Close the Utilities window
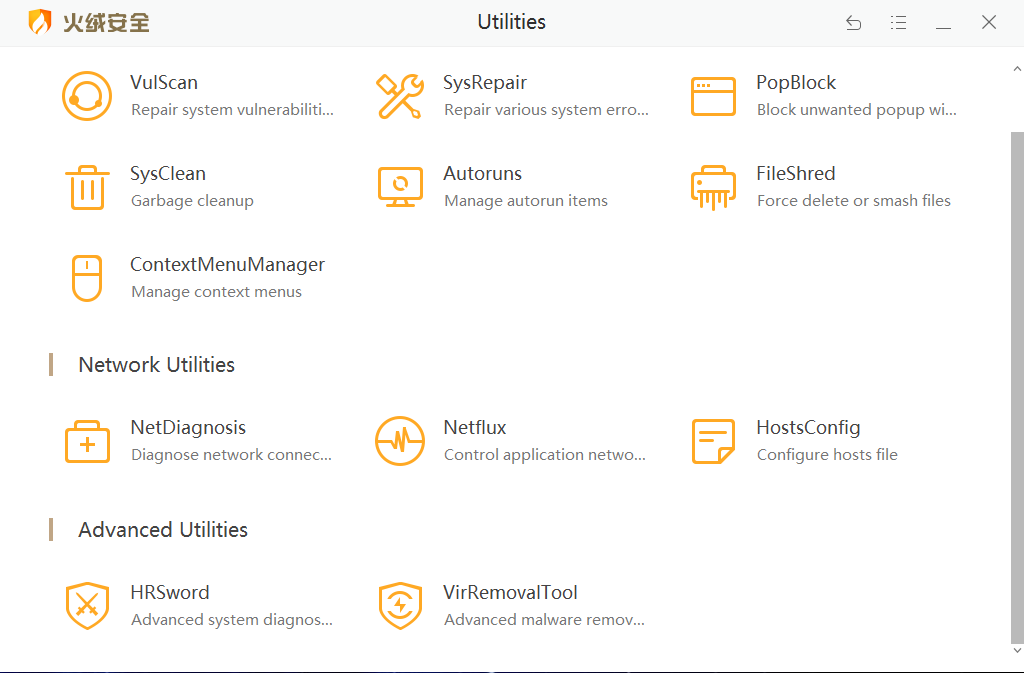 pyautogui.click(x=989, y=22)
